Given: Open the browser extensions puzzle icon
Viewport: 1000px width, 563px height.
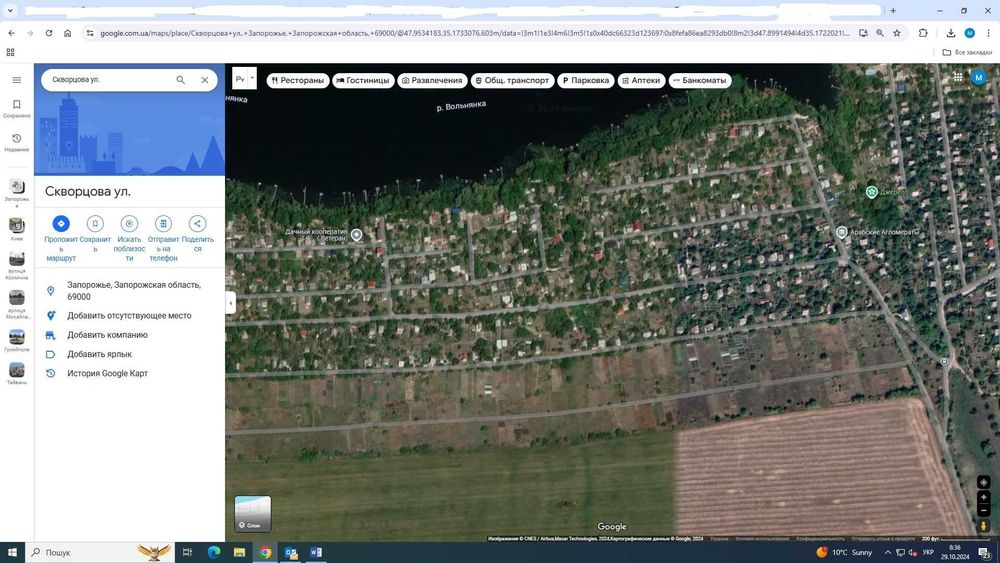Looking at the screenshot, I should tap(923, 33).
